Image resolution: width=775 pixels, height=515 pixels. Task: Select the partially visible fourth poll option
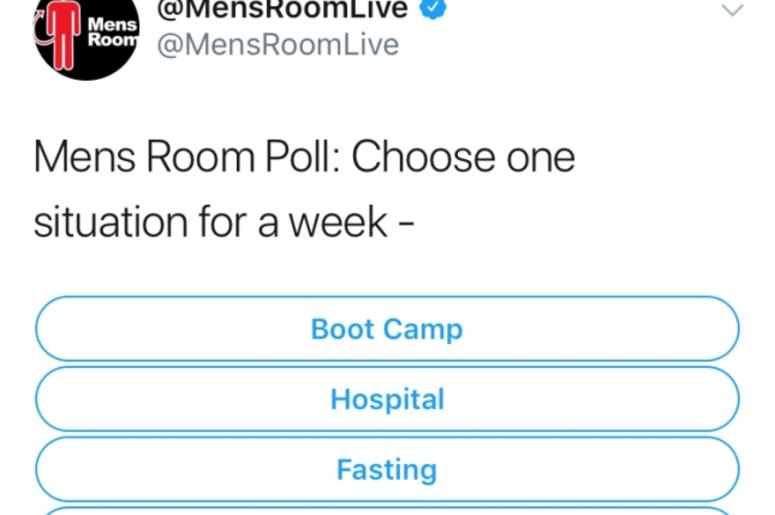388,511
